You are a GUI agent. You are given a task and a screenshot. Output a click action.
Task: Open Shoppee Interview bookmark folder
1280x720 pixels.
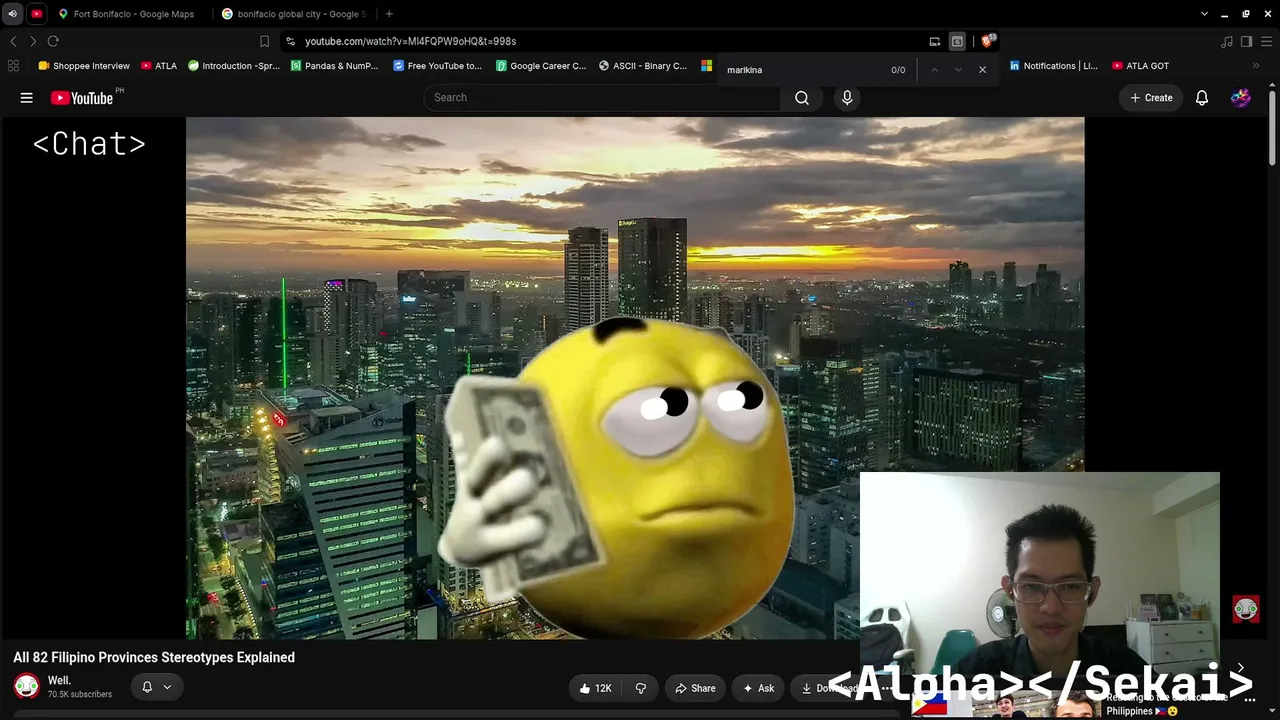point(84,66)
